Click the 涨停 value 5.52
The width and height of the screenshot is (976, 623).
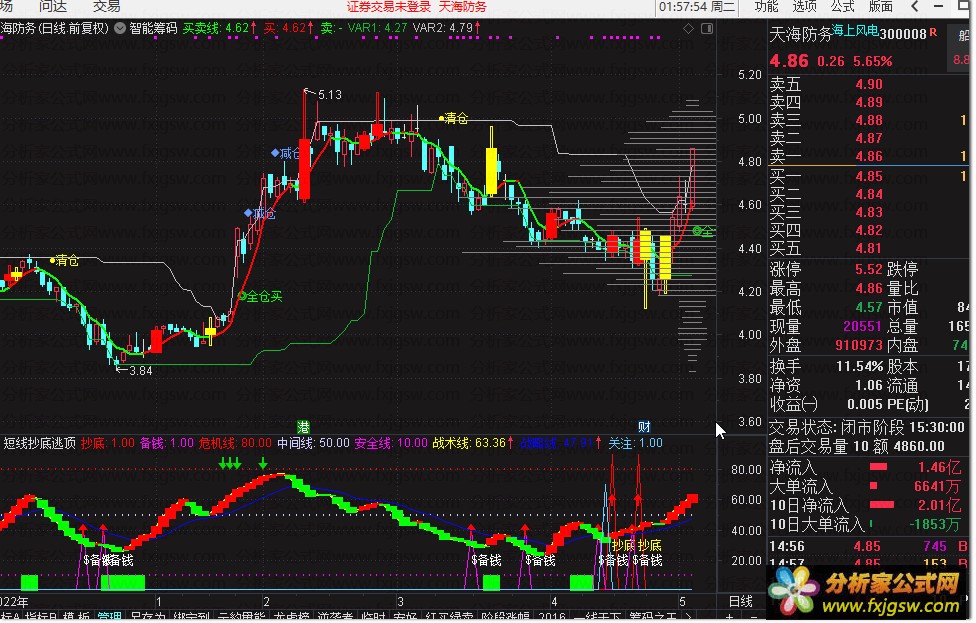pyautogui.click(x=869, y=269)
